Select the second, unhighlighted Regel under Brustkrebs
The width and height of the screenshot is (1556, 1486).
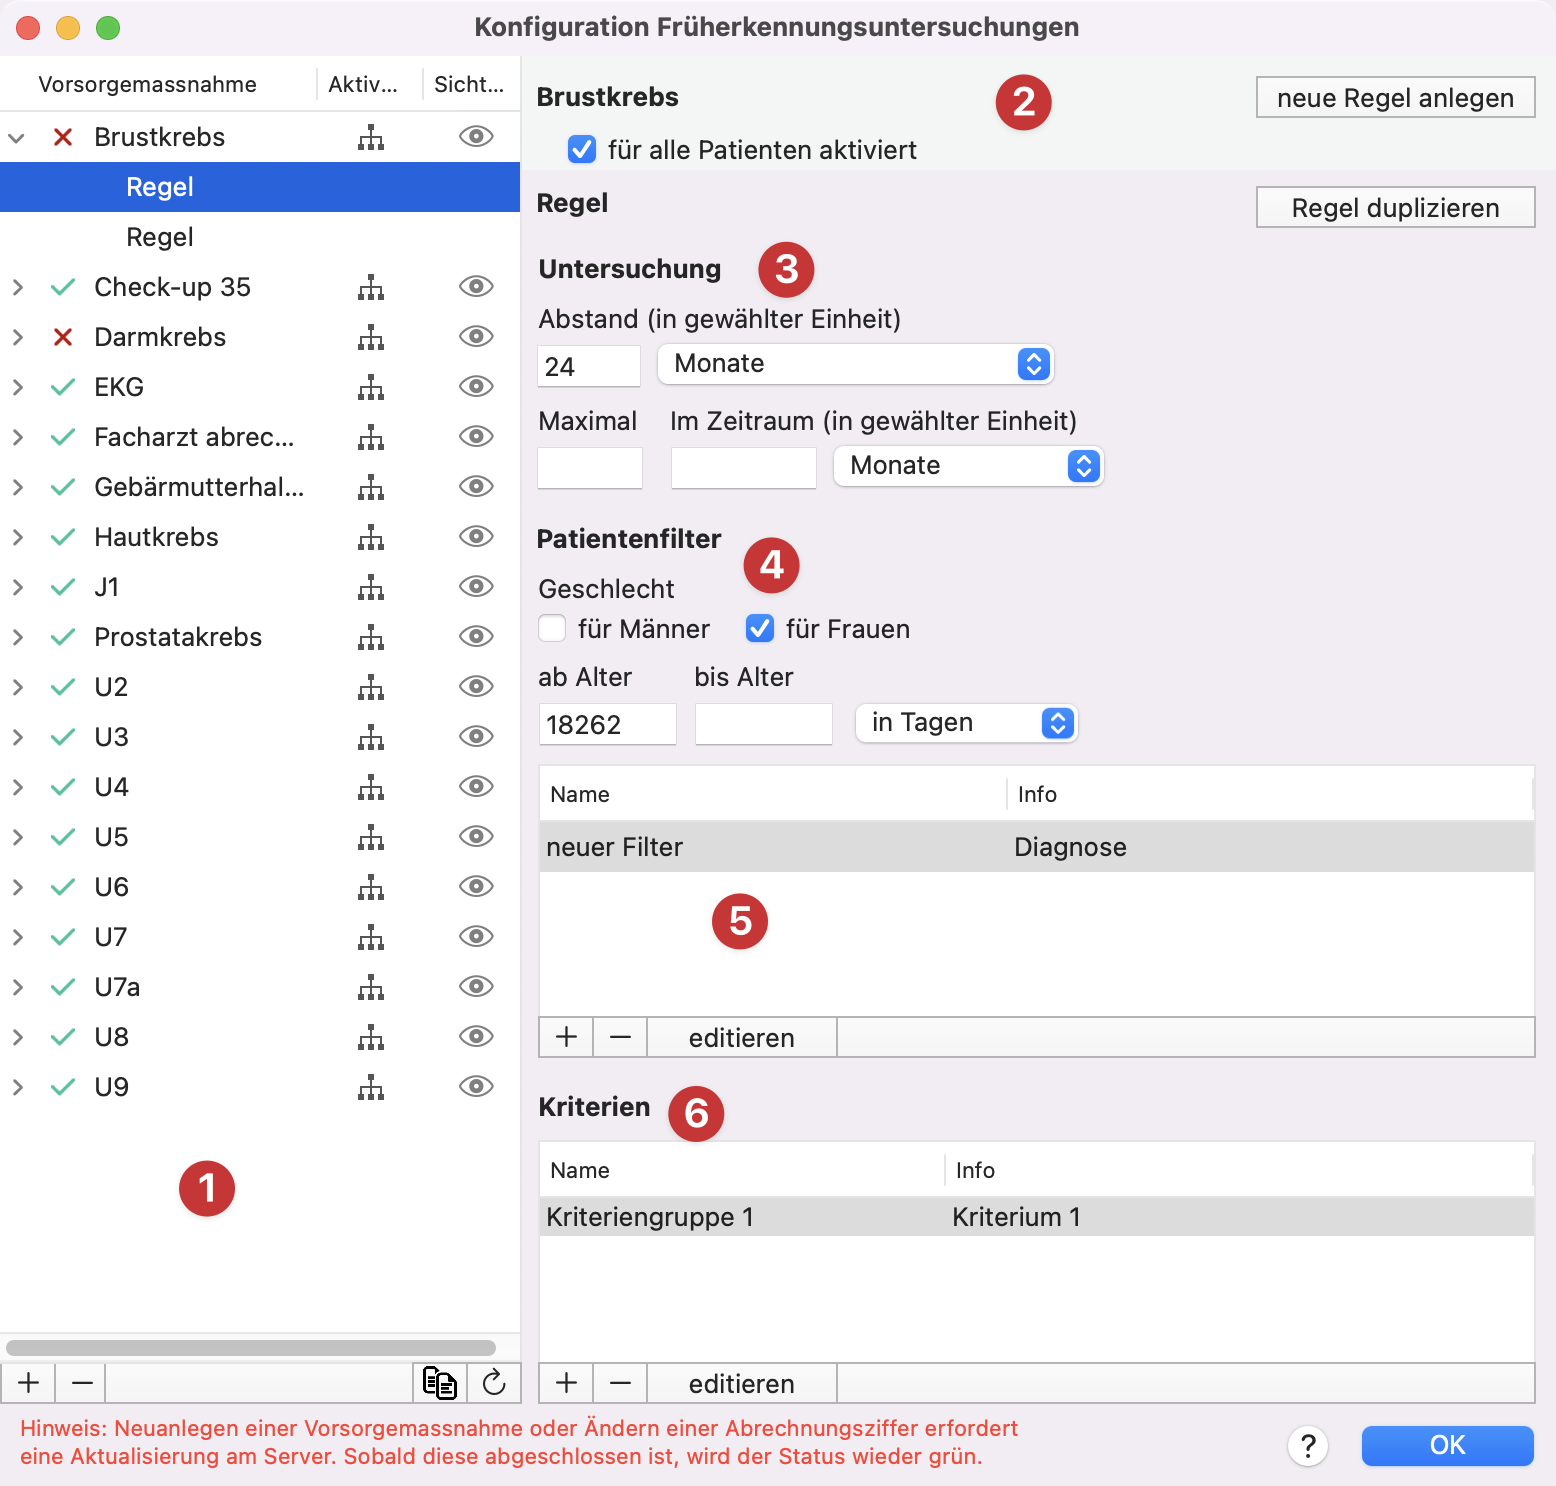point(260,237)
